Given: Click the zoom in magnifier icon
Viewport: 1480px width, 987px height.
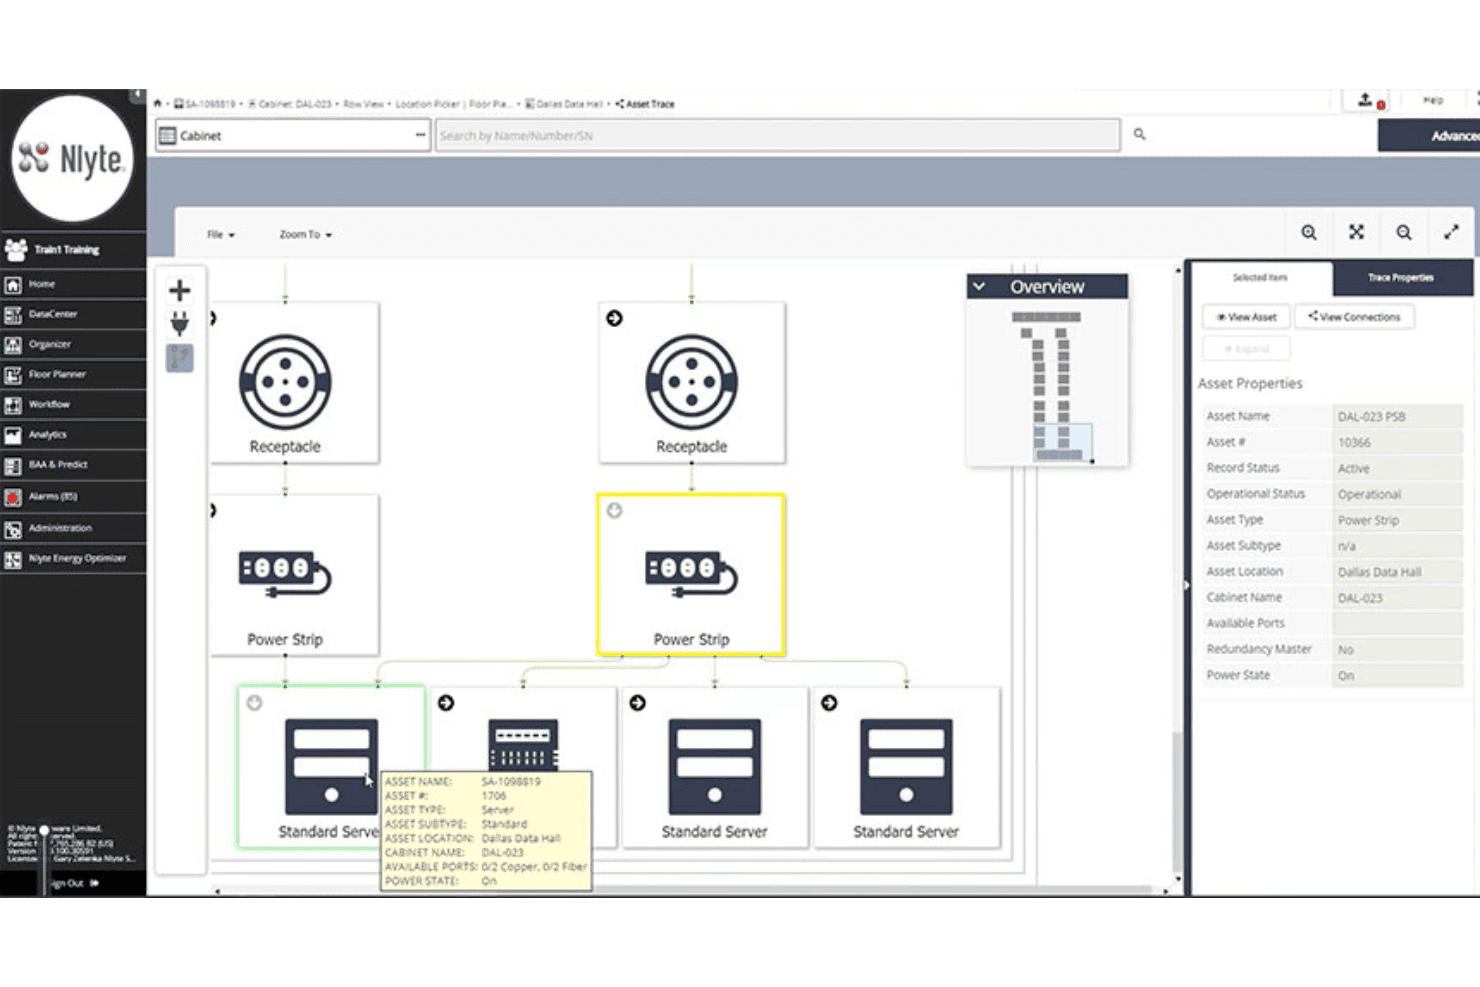Looking at the screenshot, I should tap(1308, 233).
